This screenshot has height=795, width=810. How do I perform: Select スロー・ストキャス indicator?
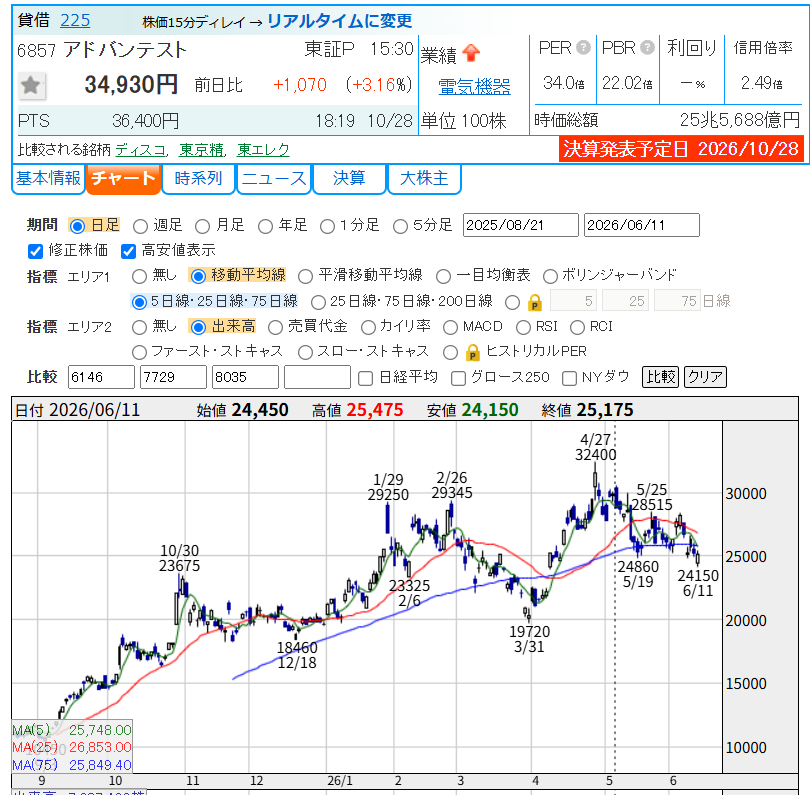pyautogui.click(x=305, y=352)
